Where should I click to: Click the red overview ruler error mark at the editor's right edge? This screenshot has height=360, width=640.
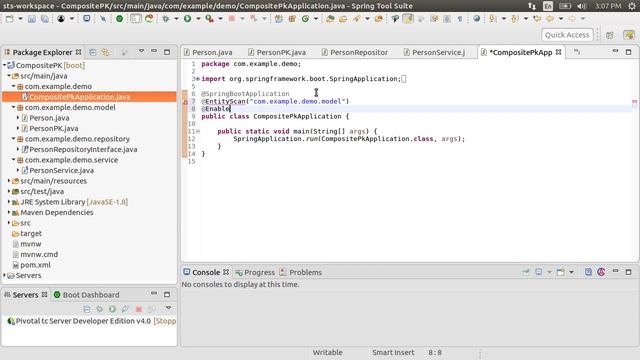click(634, 102)
